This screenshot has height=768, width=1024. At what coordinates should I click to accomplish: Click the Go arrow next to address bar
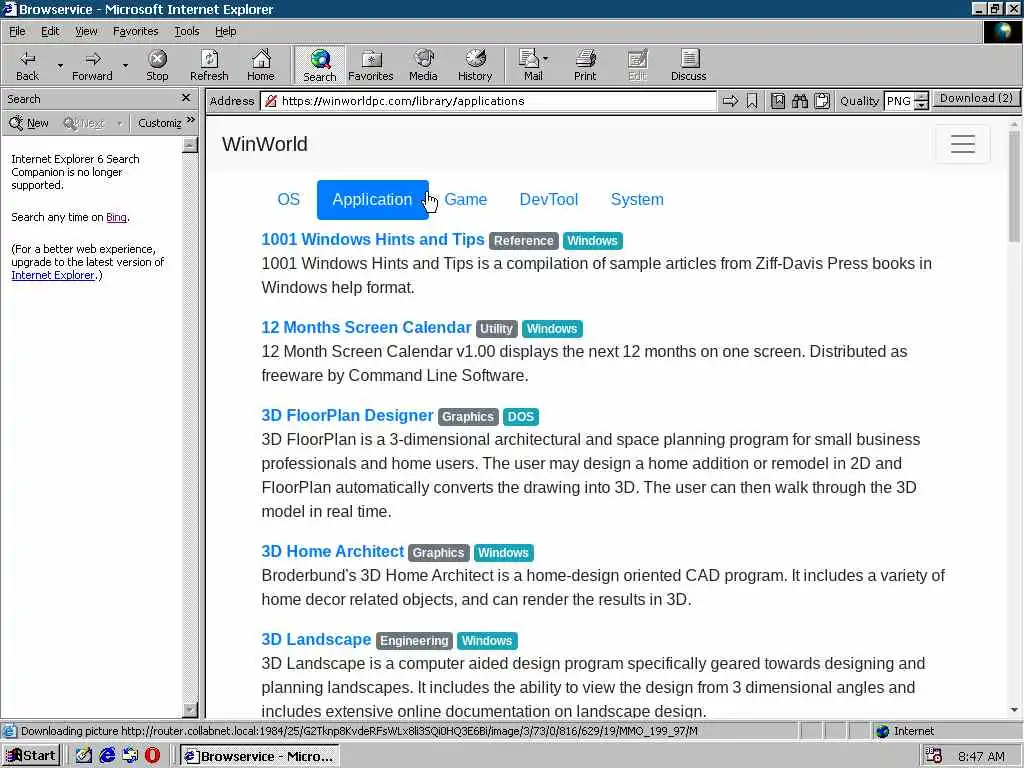click(730, 101)
